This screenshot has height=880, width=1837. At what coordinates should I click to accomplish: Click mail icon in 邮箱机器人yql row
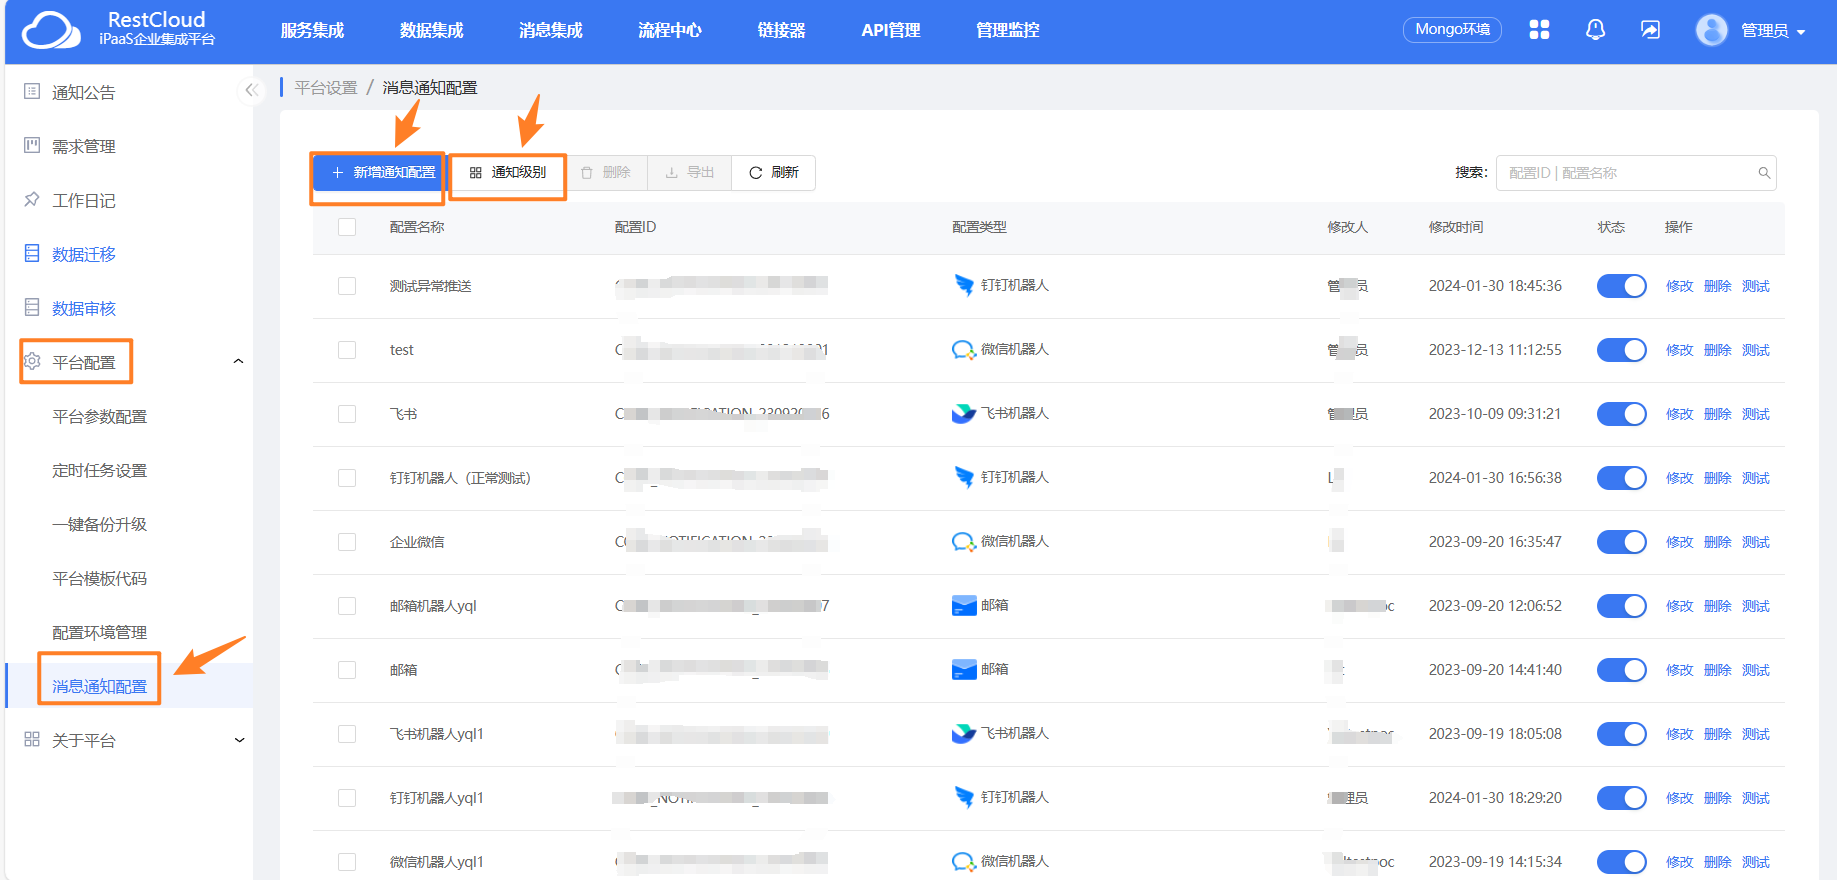pos(964,606)
